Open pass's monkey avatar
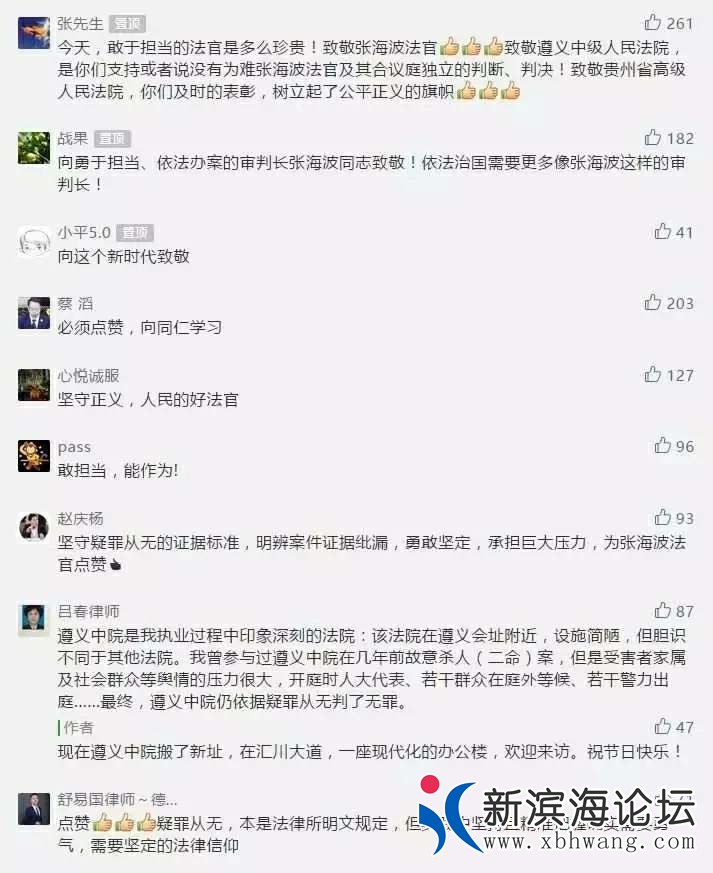Viewport: 713px width, 873px height. click(x=34, y=456)
